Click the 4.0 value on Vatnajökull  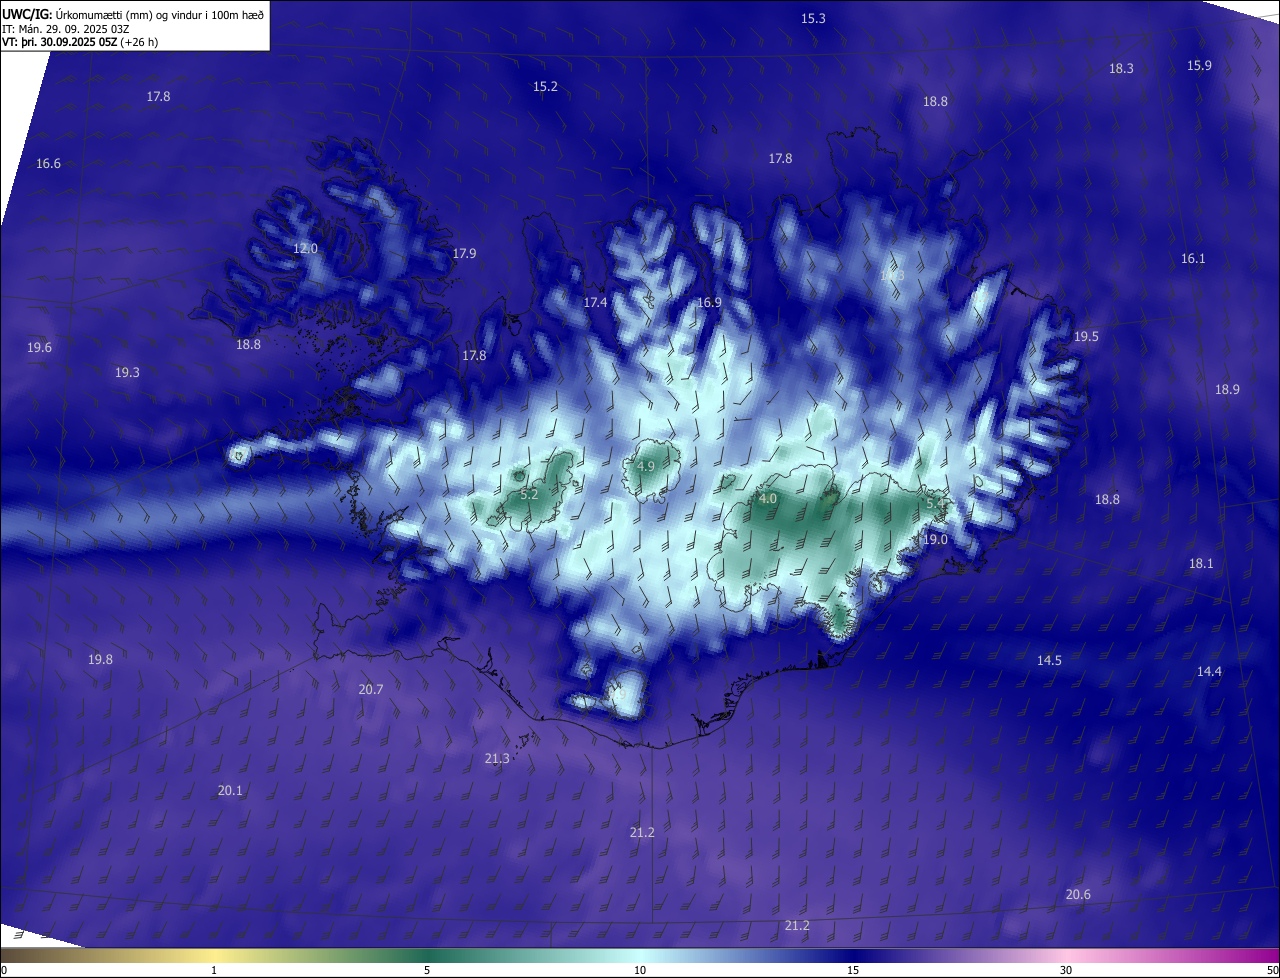click(768, 499)
